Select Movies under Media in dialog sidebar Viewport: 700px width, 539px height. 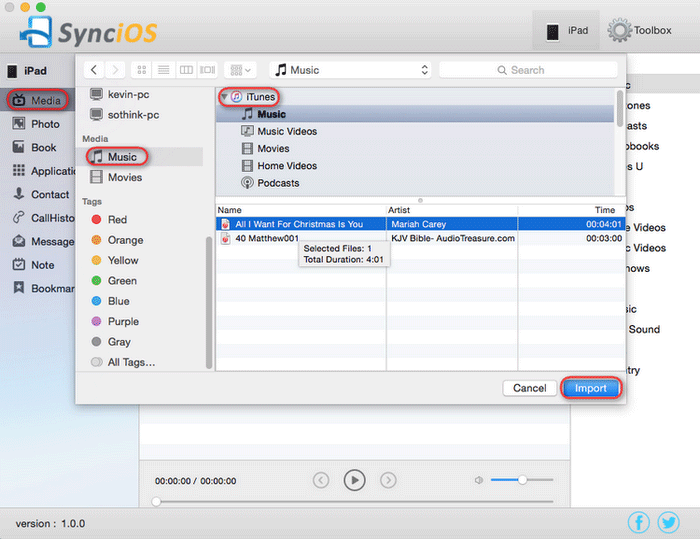click(116, 177)
